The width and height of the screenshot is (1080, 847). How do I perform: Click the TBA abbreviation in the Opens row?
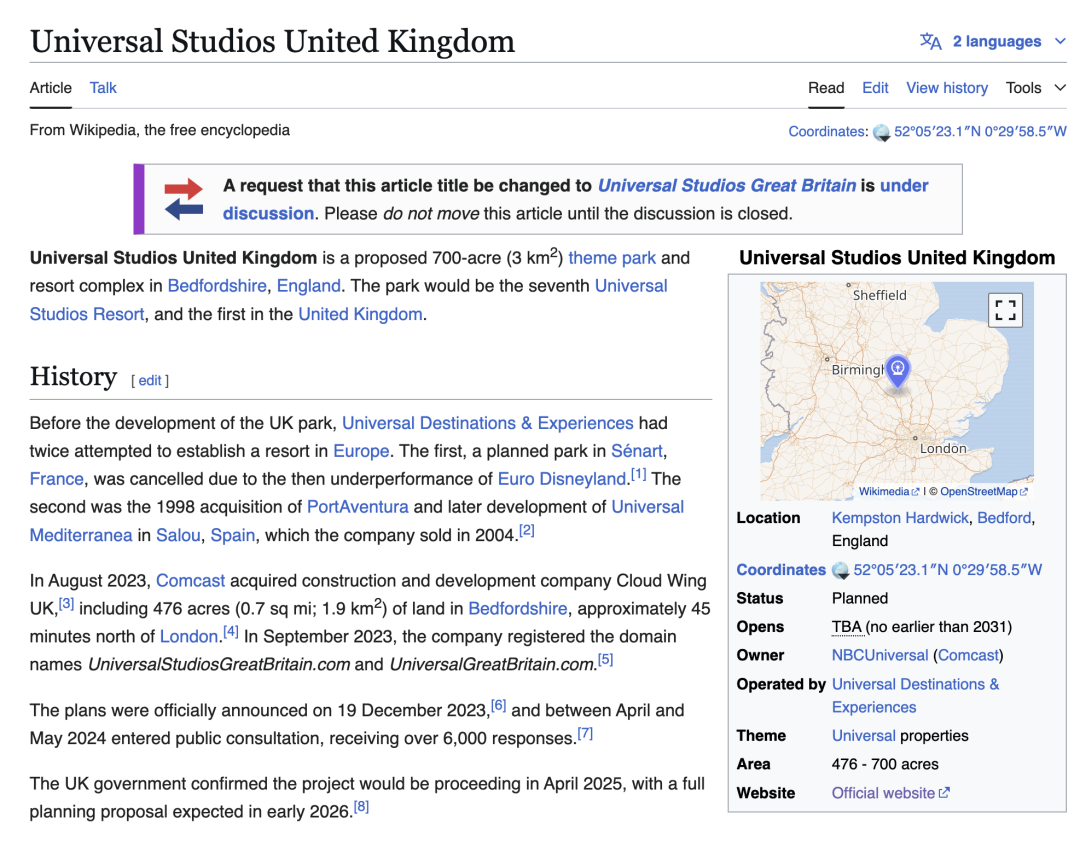[x=847, y=627]
